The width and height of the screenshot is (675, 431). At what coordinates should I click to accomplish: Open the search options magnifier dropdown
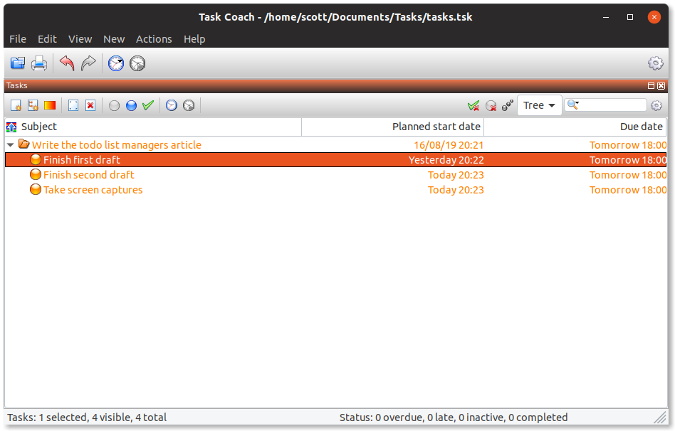[x=573, y=105]
